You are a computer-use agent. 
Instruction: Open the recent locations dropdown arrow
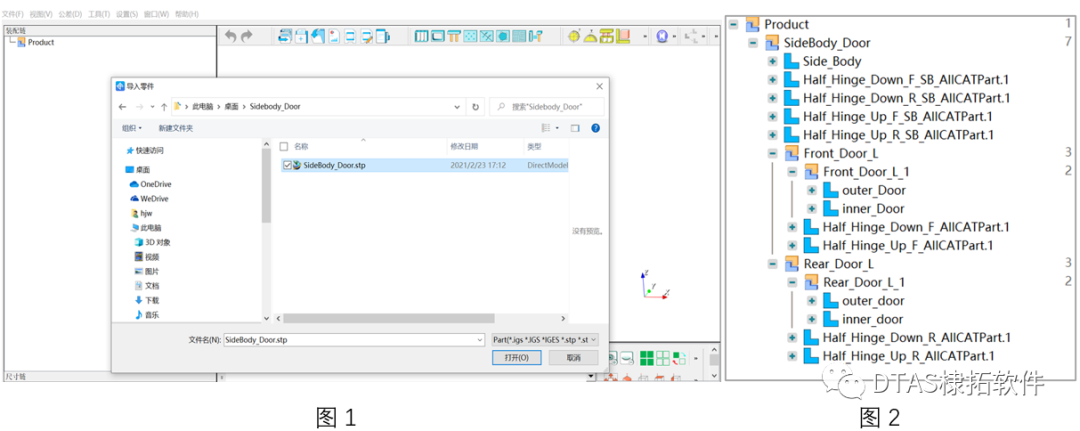(152, 107)
